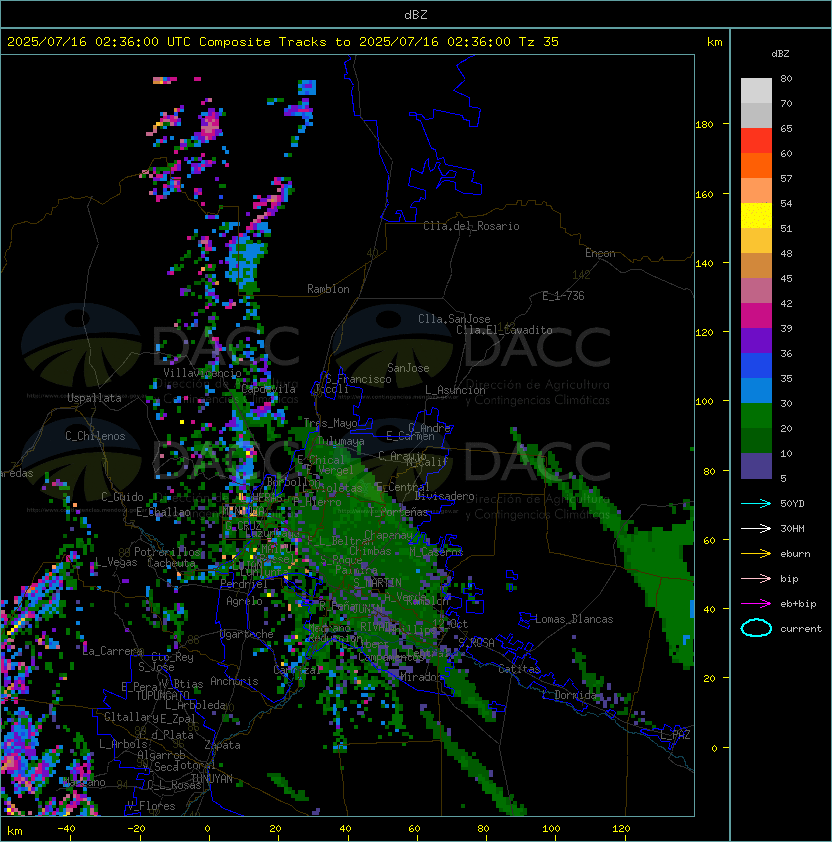Click the 'Ugarteche' map label
Image resolution: width=832 pixels, height=842 pixels.
point(247,634)
